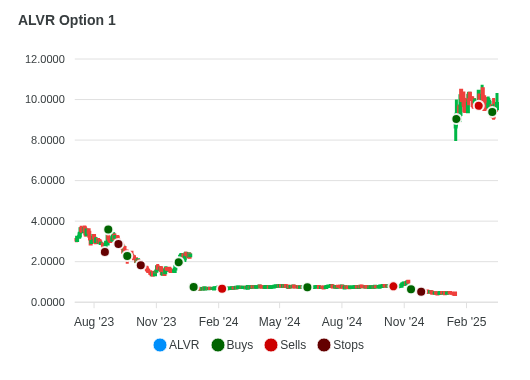Viewport: 530px width, 380px height.
Task: Click the stop marker just before Nov '23
Action: pyautogui.click(x=141, y=265)
